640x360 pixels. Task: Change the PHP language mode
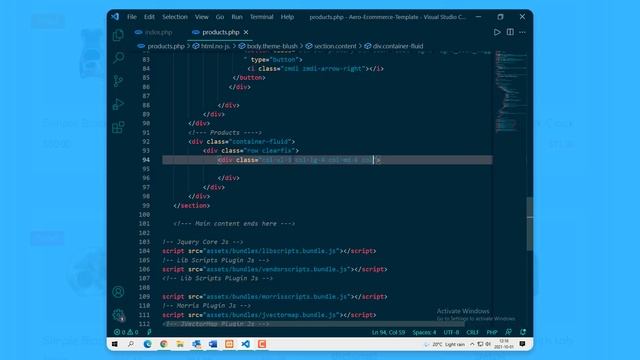click(492, 332)
